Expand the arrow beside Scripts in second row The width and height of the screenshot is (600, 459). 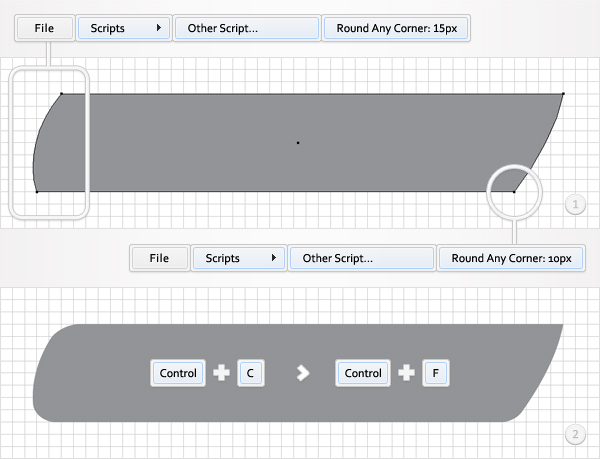pyautogui.click(x=274, y=258)
